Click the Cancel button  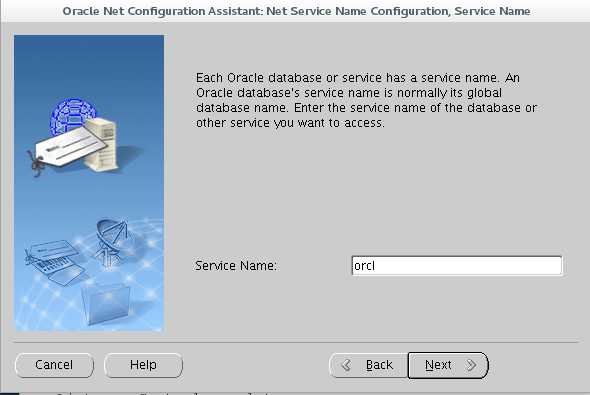[54, 365]
